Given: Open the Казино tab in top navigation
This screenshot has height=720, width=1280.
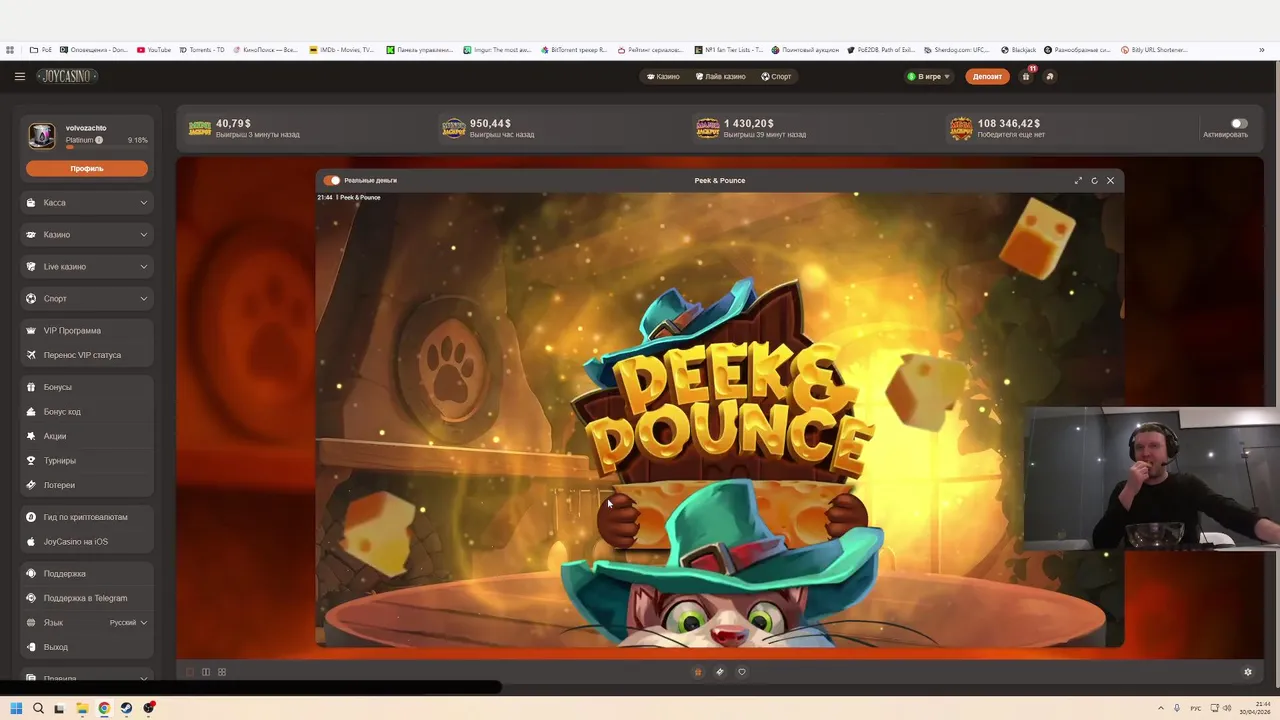Looking at the screenshot, I should (663, 76).
